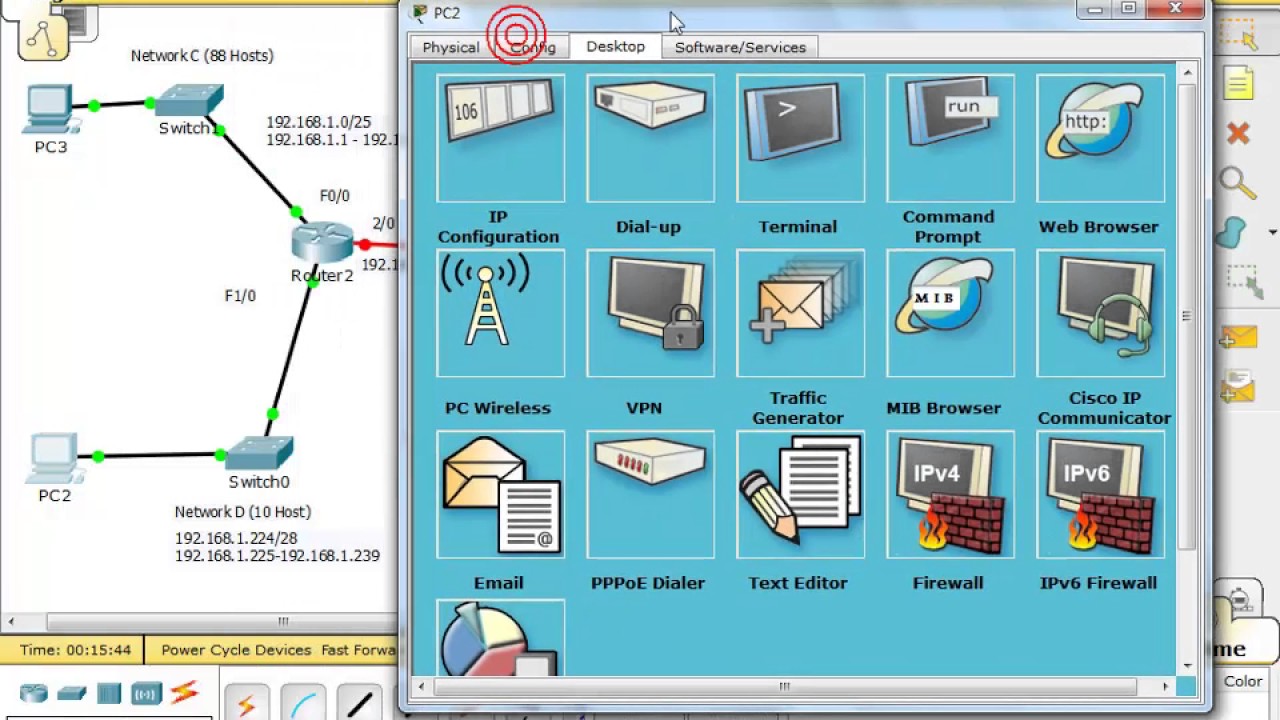Open the IPv6 Firewall settings
The image size is (1280, 720).
click(1100, 494)
